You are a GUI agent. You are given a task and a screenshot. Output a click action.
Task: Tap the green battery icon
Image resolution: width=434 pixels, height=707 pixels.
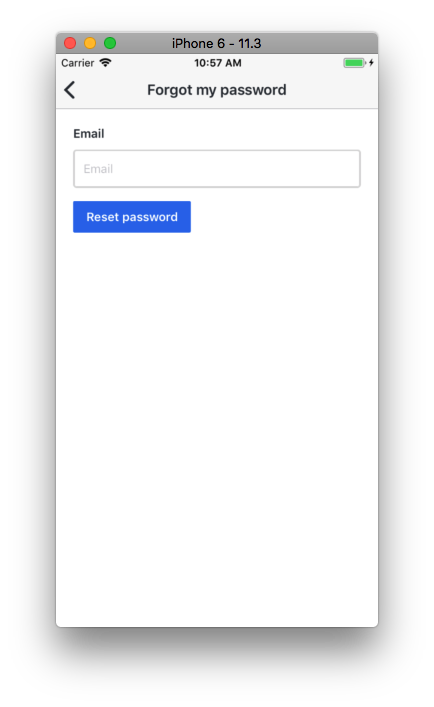pos(354,63)
